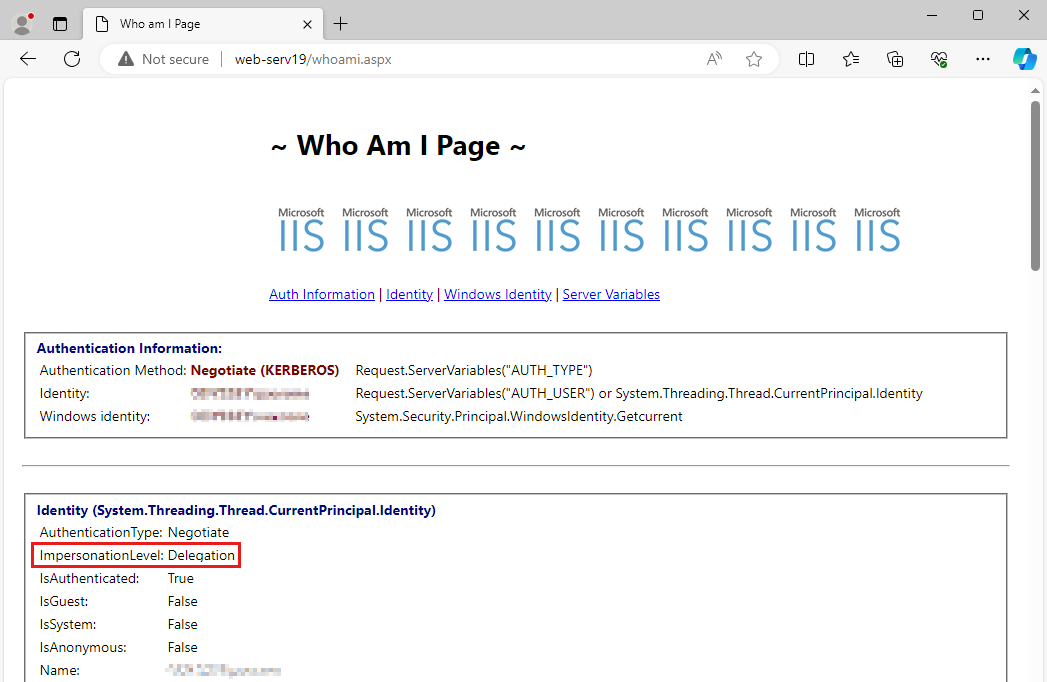Viewport: 1047px width, 682px height.
Task: Click the Split screen icon
Action: 806,59
